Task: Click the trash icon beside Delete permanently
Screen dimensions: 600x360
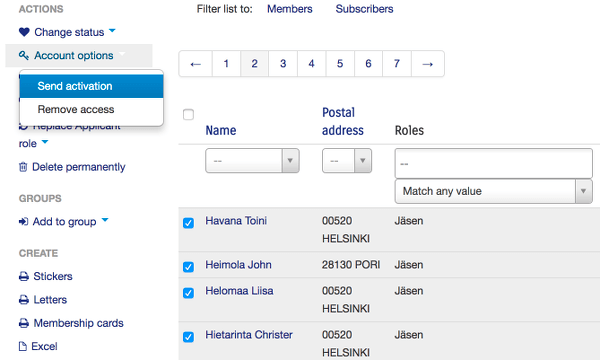Action: point(23,167)
